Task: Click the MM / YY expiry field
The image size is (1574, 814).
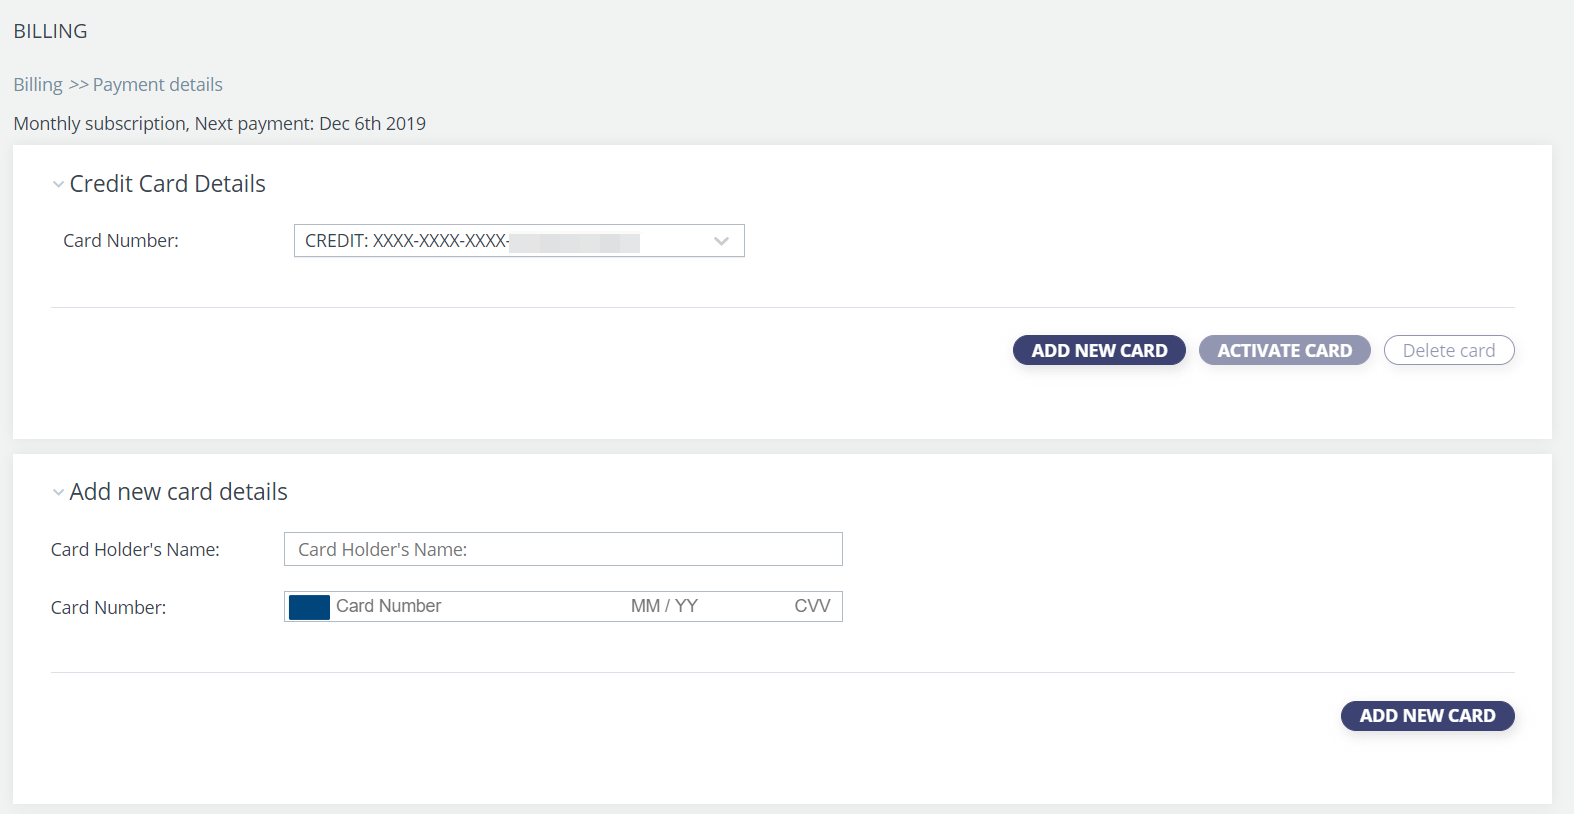Action: click(664, 606)
